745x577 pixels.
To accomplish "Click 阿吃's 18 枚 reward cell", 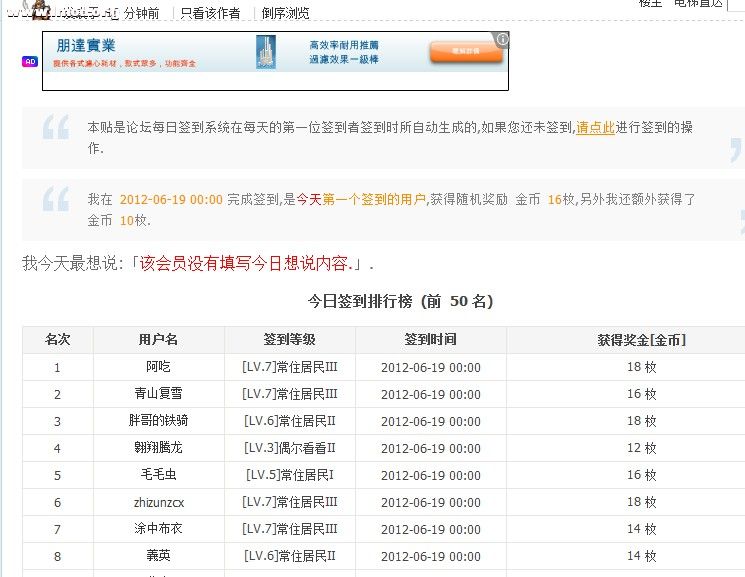I will point(641,367).
